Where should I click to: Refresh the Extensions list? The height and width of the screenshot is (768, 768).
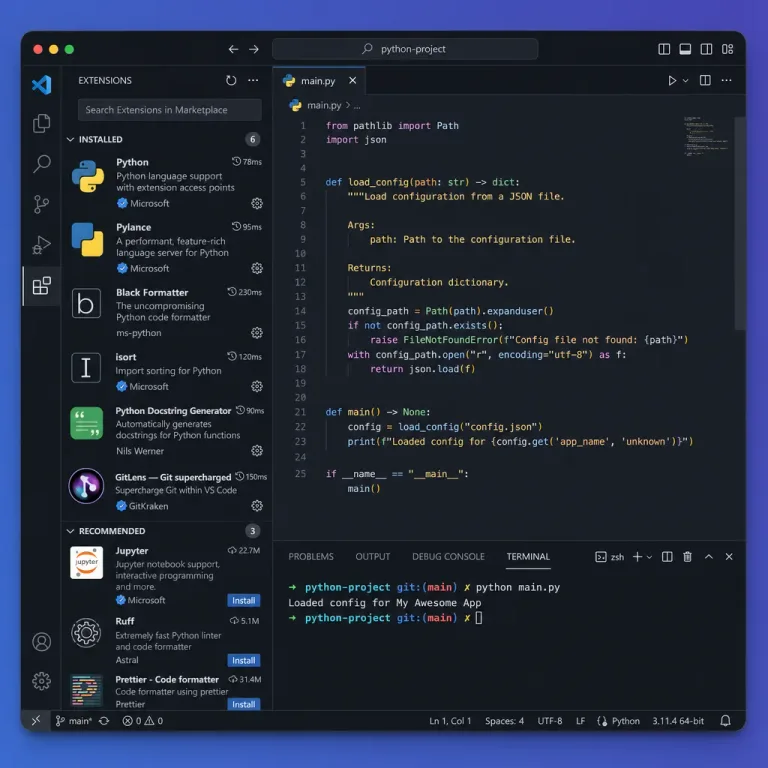click(x=231, y=80)
